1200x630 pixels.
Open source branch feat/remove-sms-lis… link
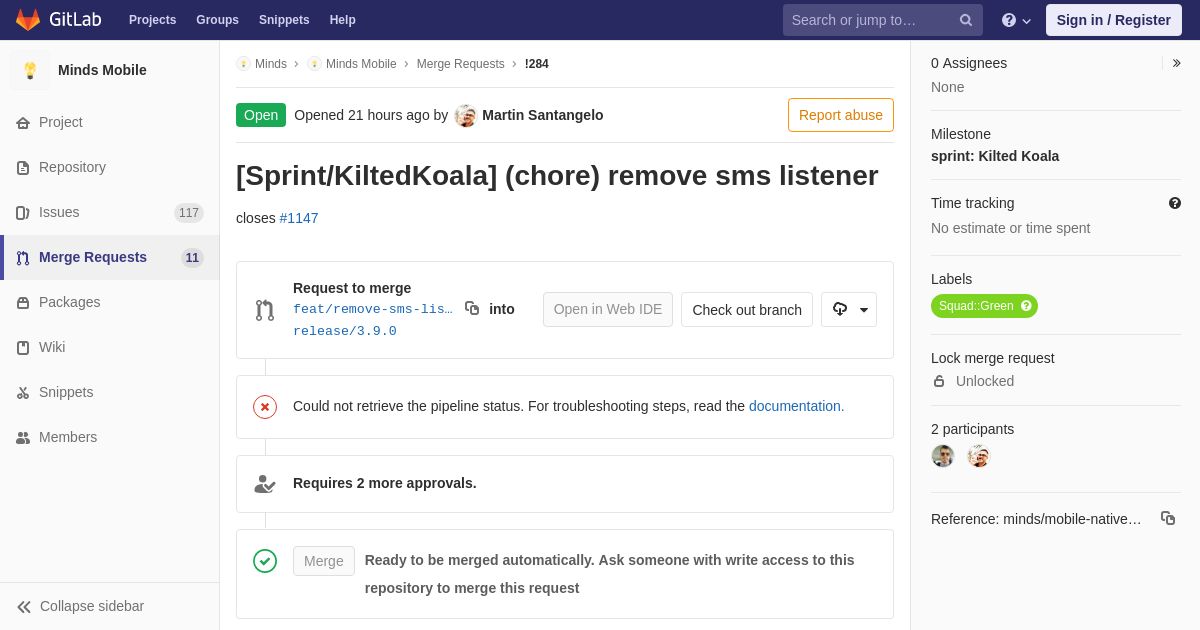tap(373, 309)
